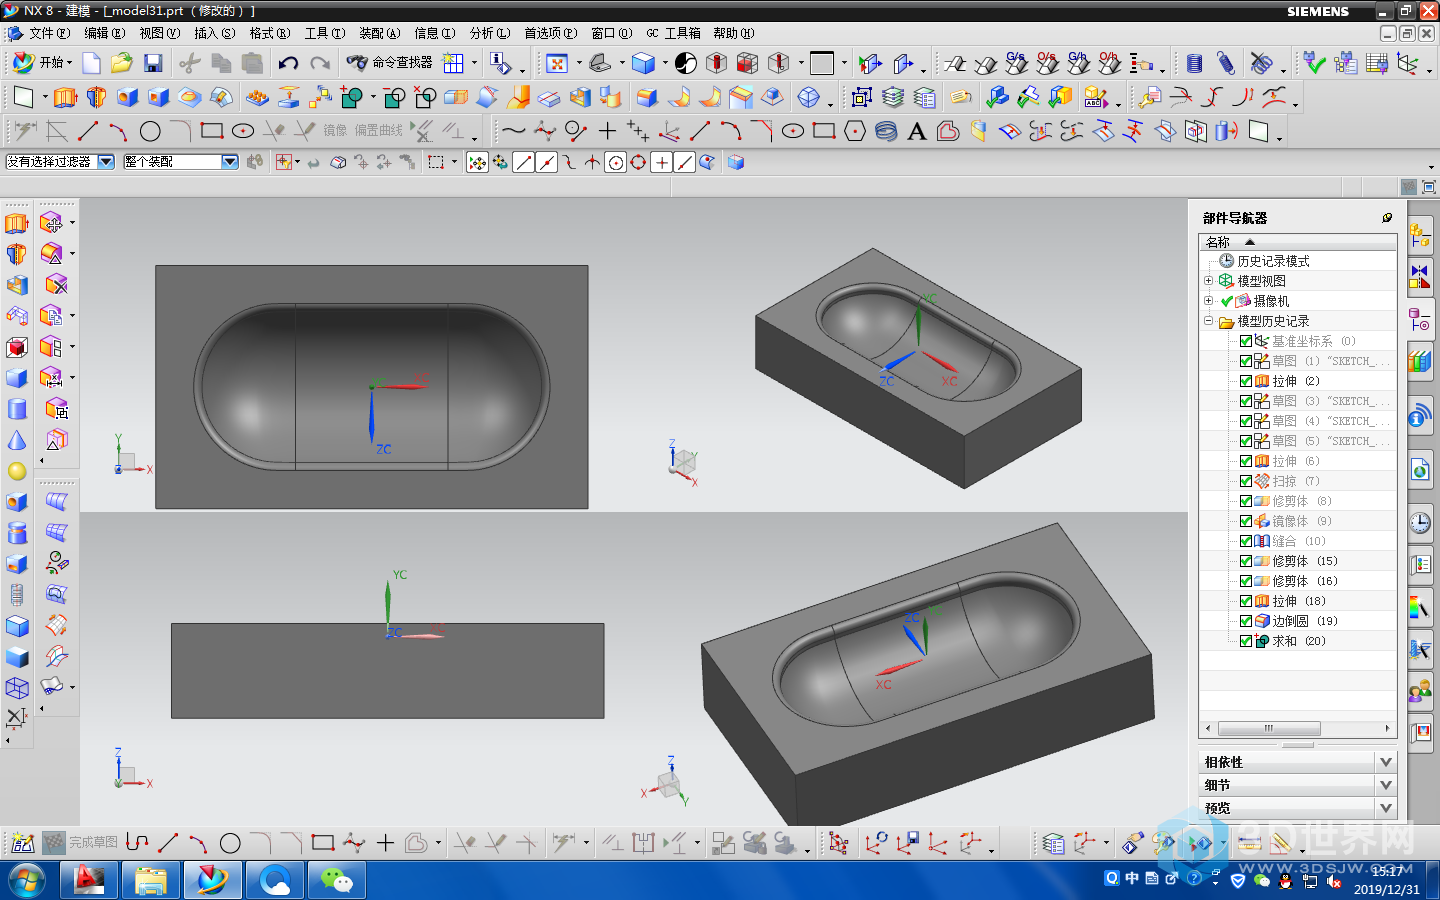Click the extrude icon in feature toolbar

click(65, 98)
